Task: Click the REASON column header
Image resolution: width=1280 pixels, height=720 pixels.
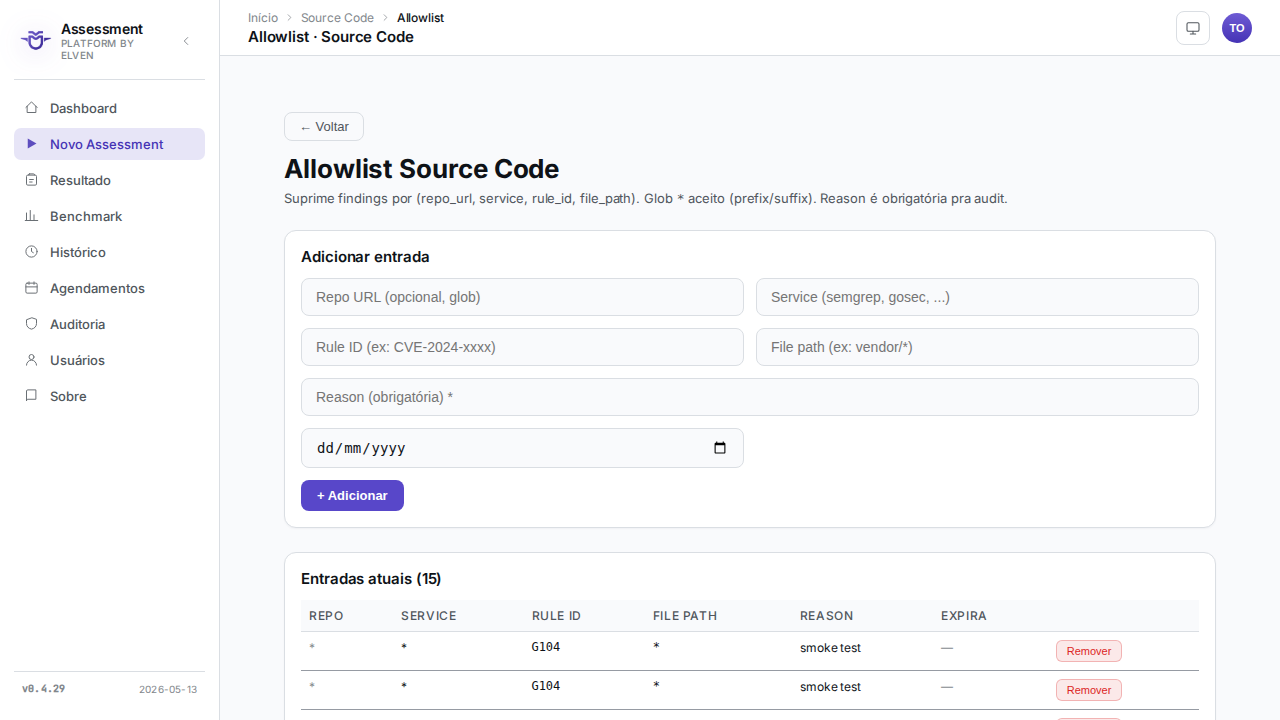Action: click(x=827, y=616)
